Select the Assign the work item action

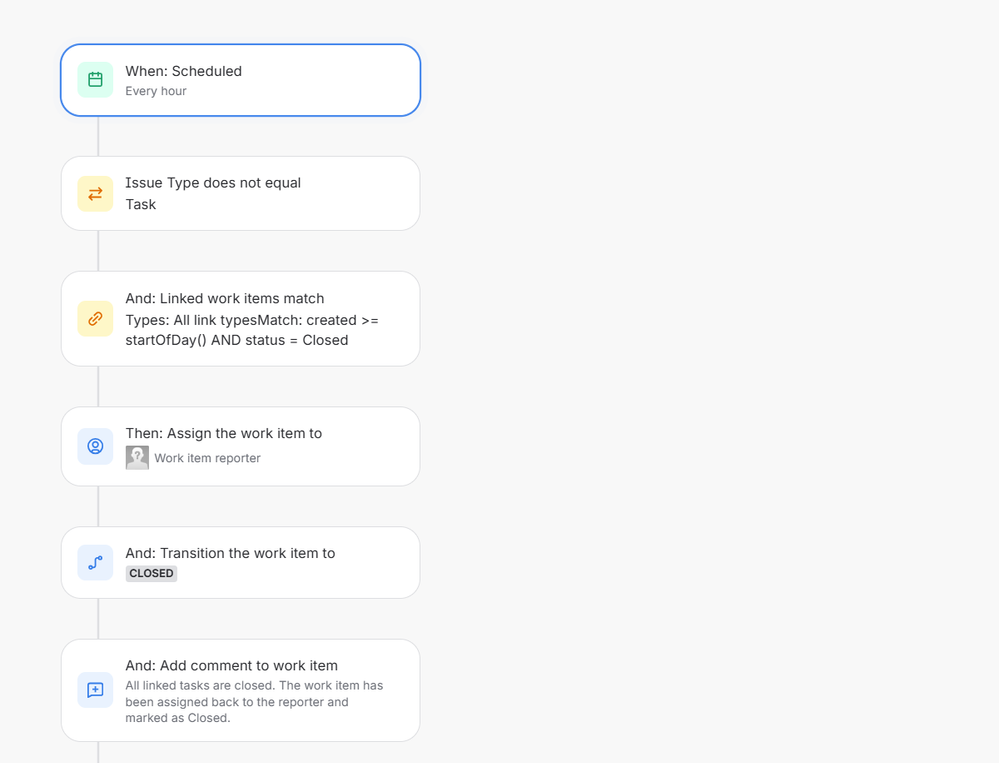click(x=240, y=446)
